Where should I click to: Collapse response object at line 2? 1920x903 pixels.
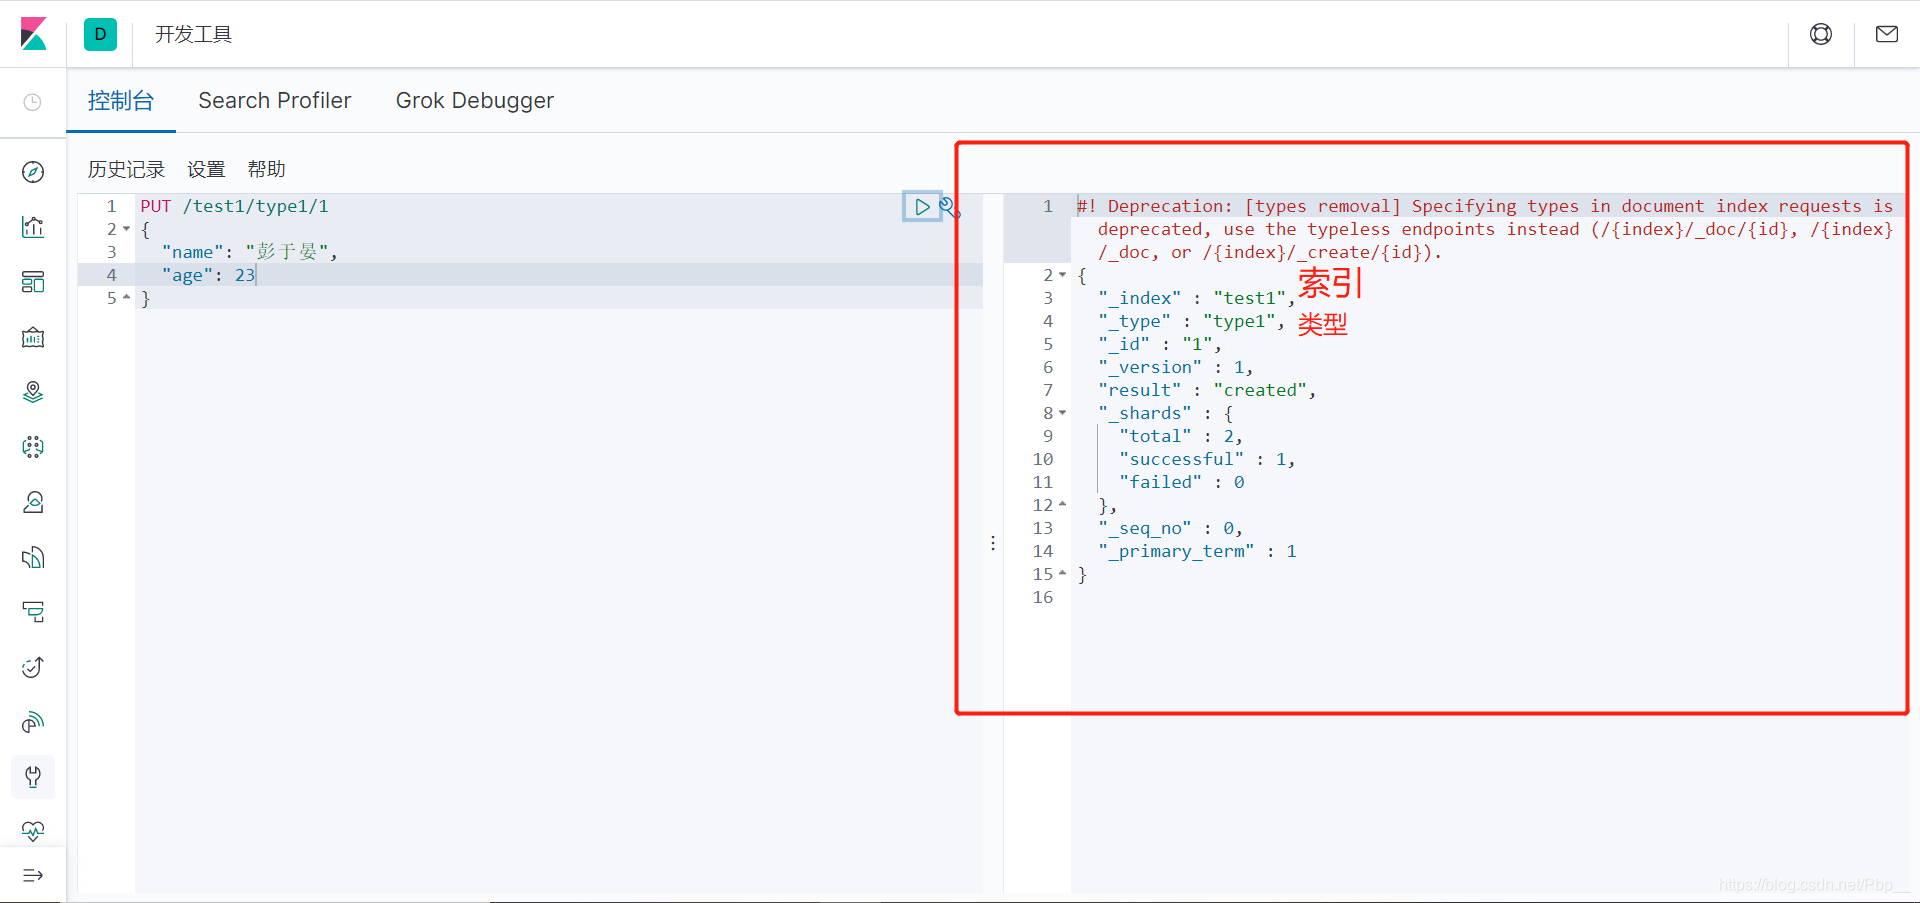pos(1063,275)
